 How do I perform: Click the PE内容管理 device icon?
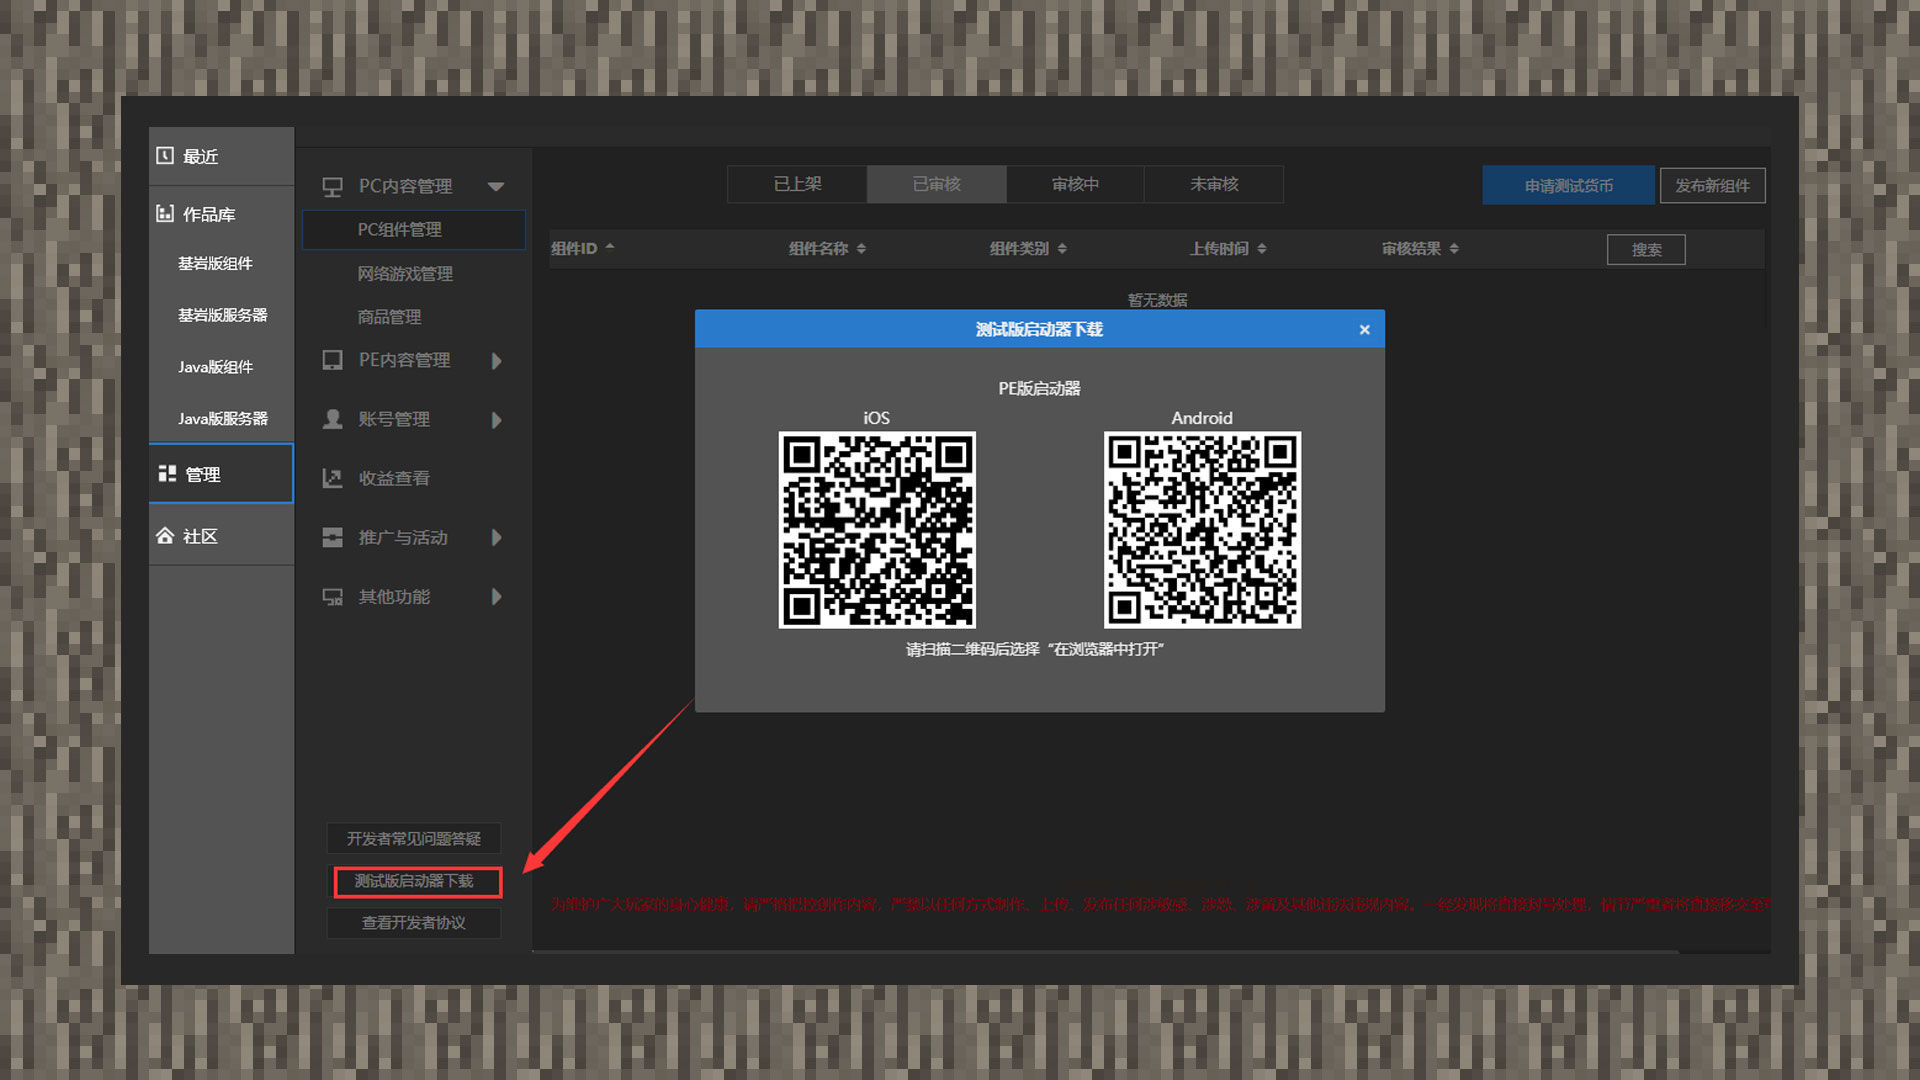click(x=332, y=360)
